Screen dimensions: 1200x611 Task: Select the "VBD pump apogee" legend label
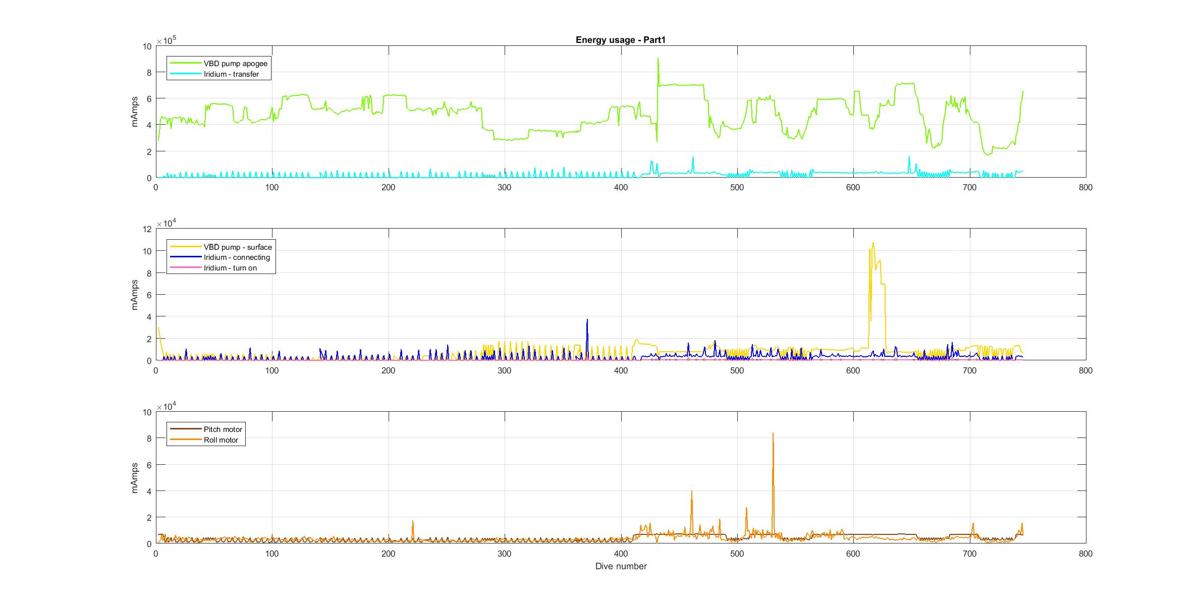click(235, 63)
